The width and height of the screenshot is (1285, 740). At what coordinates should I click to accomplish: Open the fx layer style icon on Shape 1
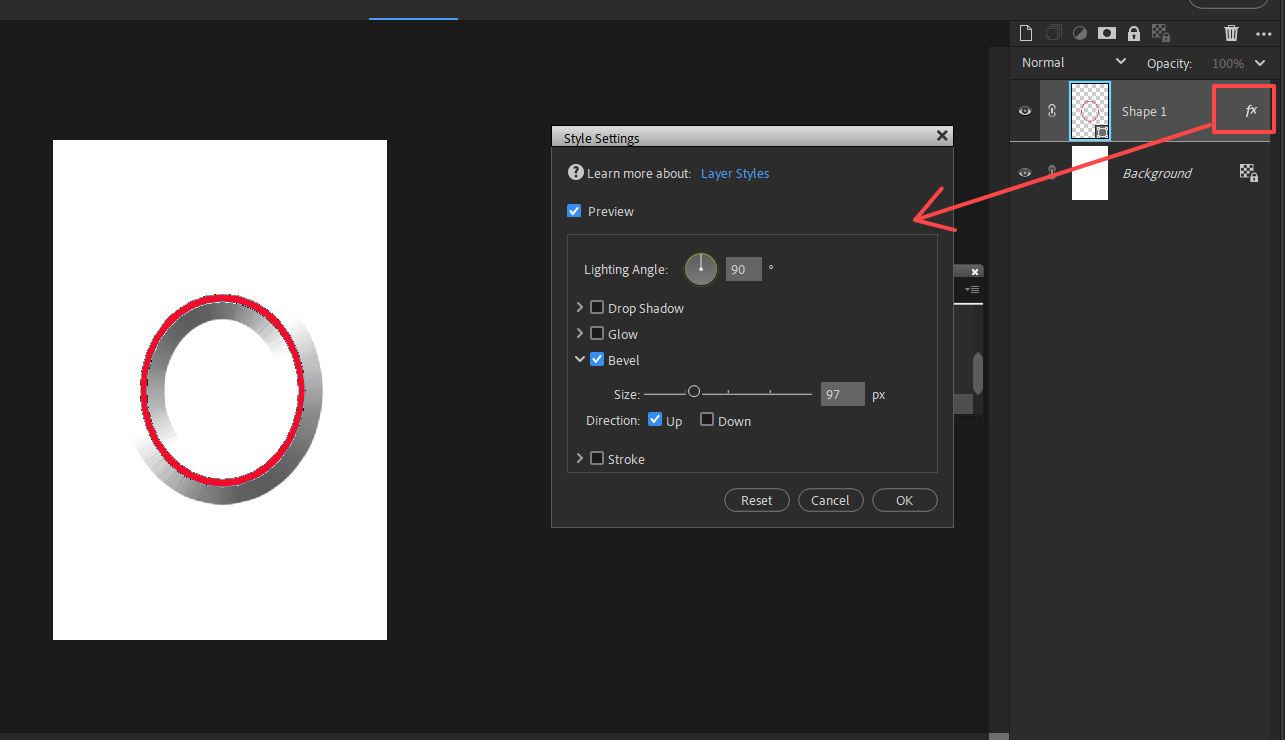pos(1252,110)
